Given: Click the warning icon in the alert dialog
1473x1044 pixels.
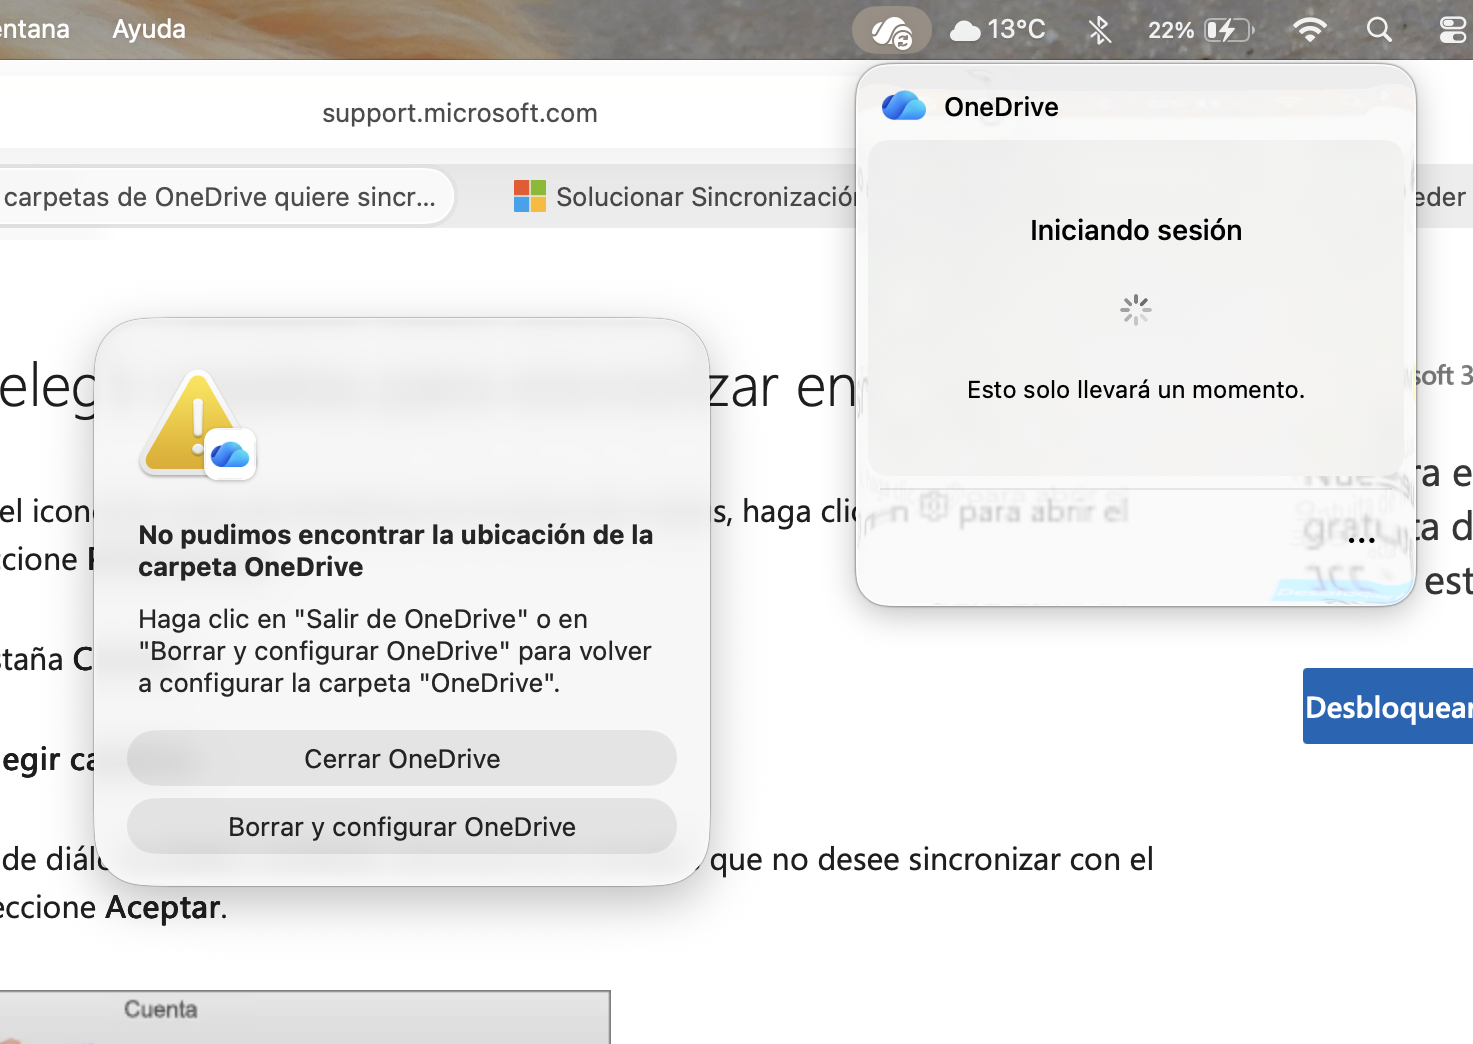Looking at the screenshot, I should point(199,424).
